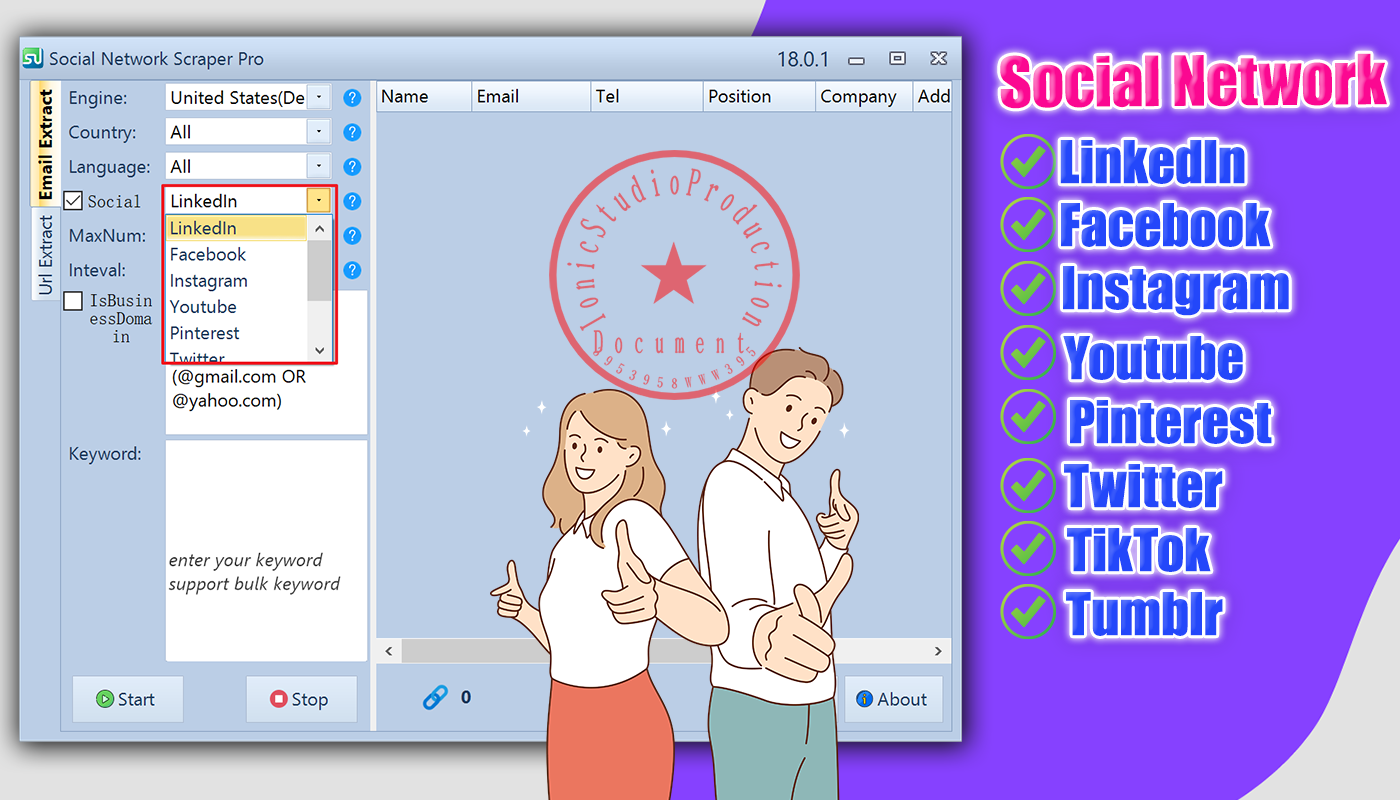Image resolution: width=1400 pixels, height=800 pixels.
Task: Click the Tel column header
Action: pyautogui.click(x=647, y=97)
